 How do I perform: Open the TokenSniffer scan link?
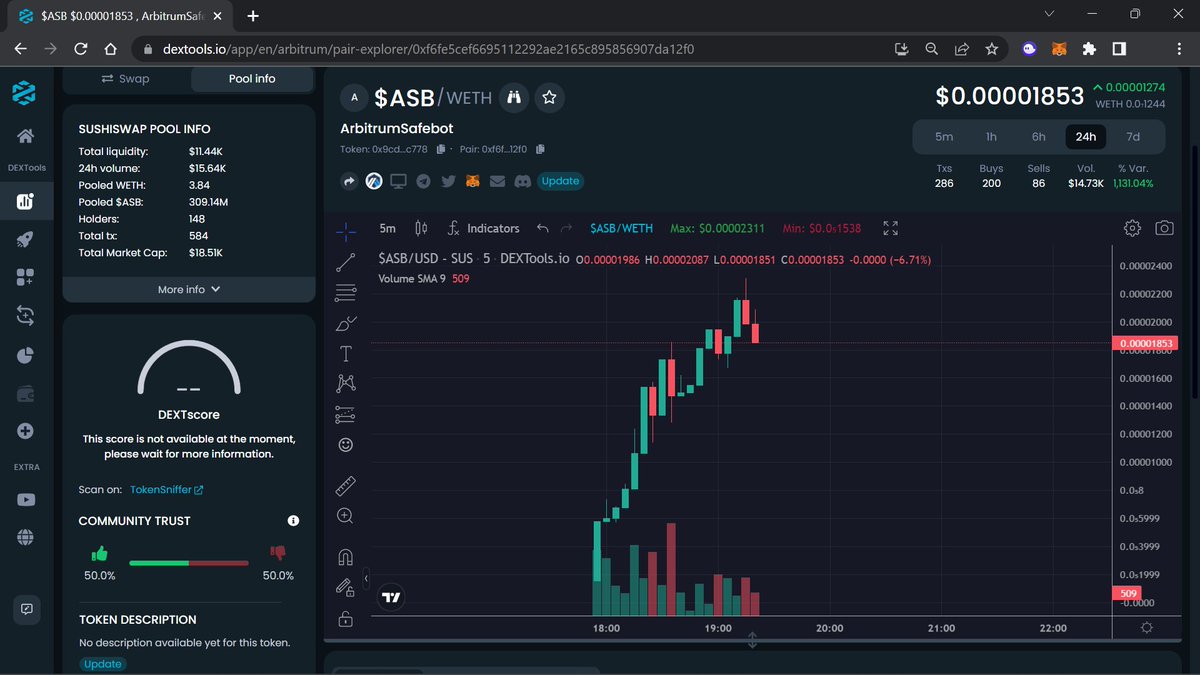(x=167, y=490)
